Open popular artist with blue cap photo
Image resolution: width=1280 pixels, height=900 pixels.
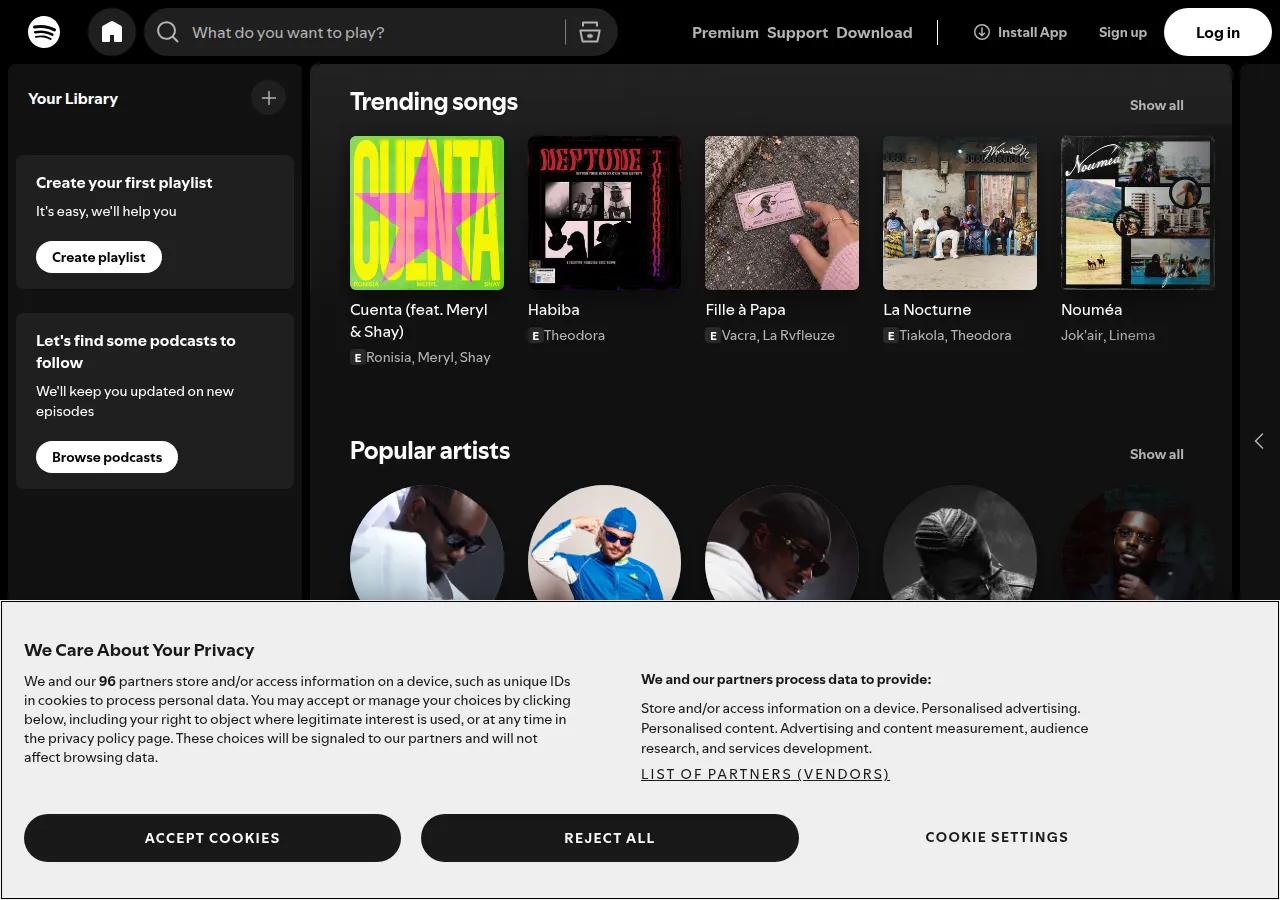pyautogui.click(x=605, y=543)
